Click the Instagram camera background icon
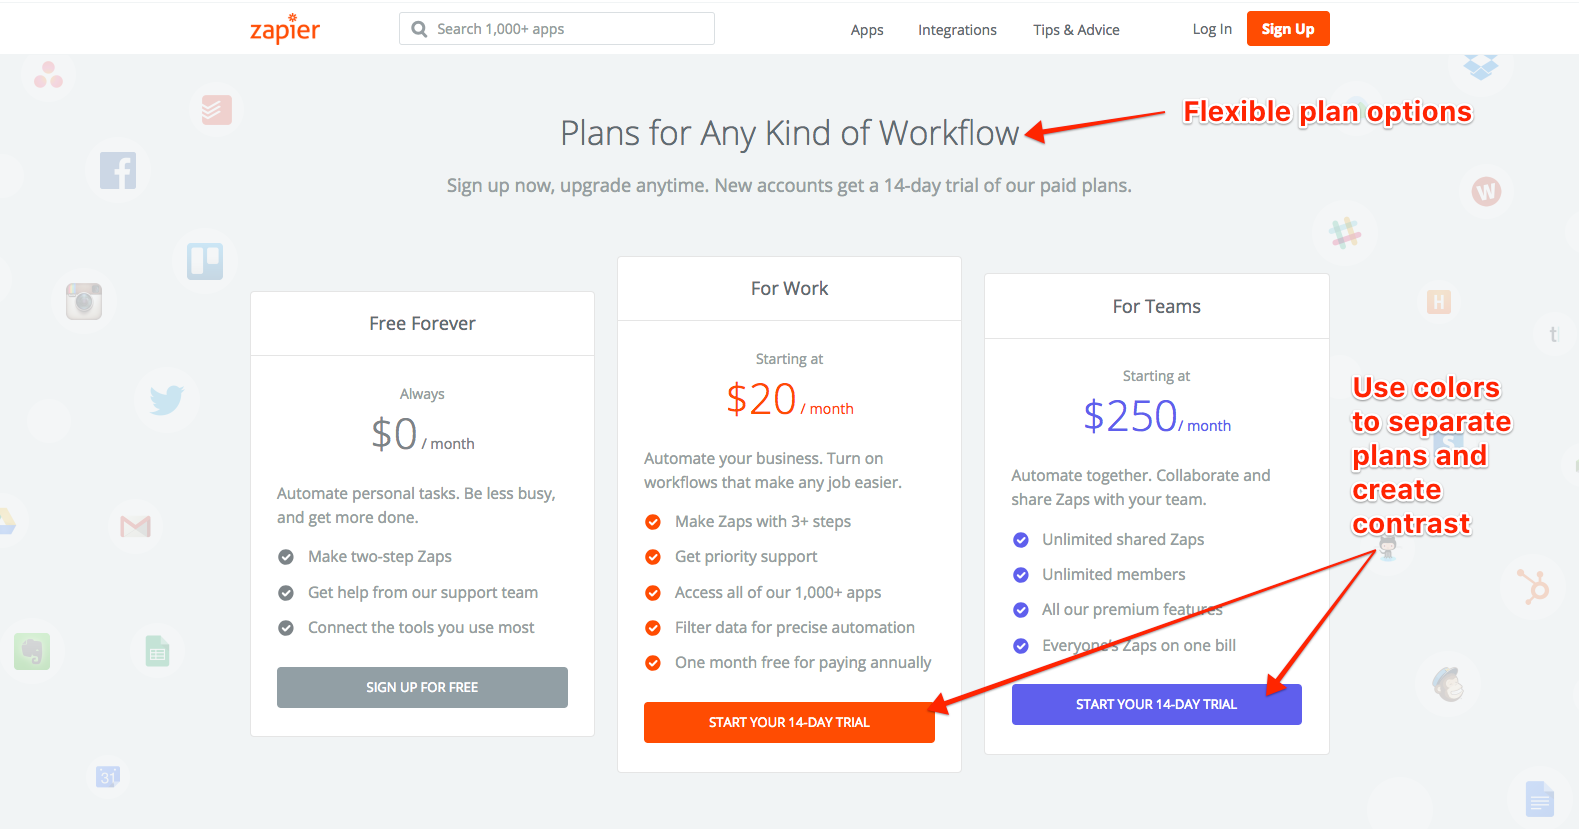Viewport: 1579px width, 832px height. pyautogui.click(x=84, y=301)
